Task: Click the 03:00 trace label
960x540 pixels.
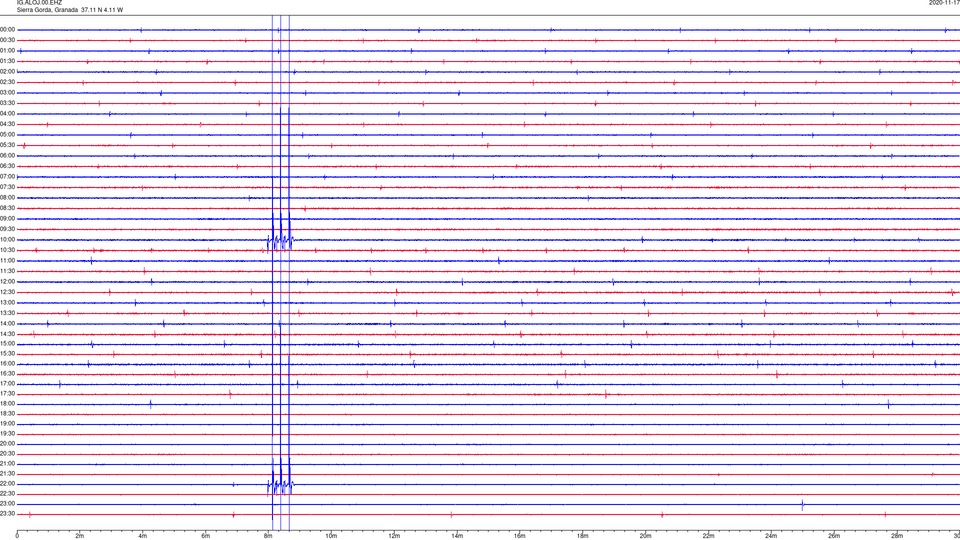Action: click(x=7, y=92)
